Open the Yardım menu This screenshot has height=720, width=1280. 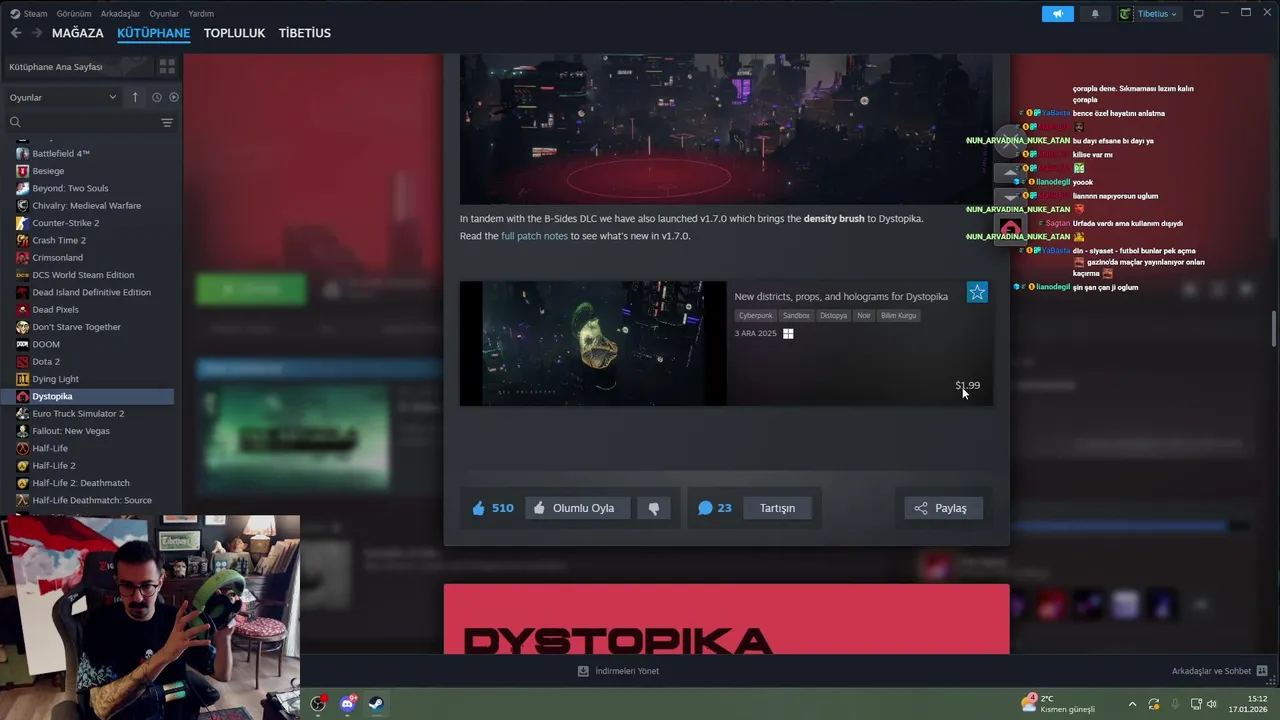[x=201, y=14]
